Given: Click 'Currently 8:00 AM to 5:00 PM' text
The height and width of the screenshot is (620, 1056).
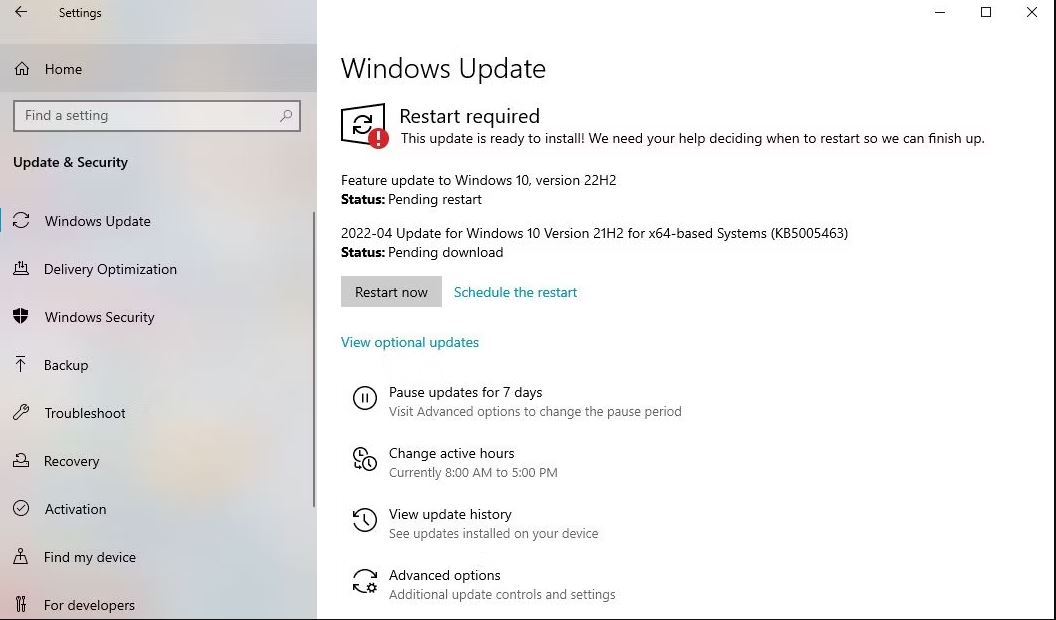Looking at the screenshot, I should click(473, 473).
